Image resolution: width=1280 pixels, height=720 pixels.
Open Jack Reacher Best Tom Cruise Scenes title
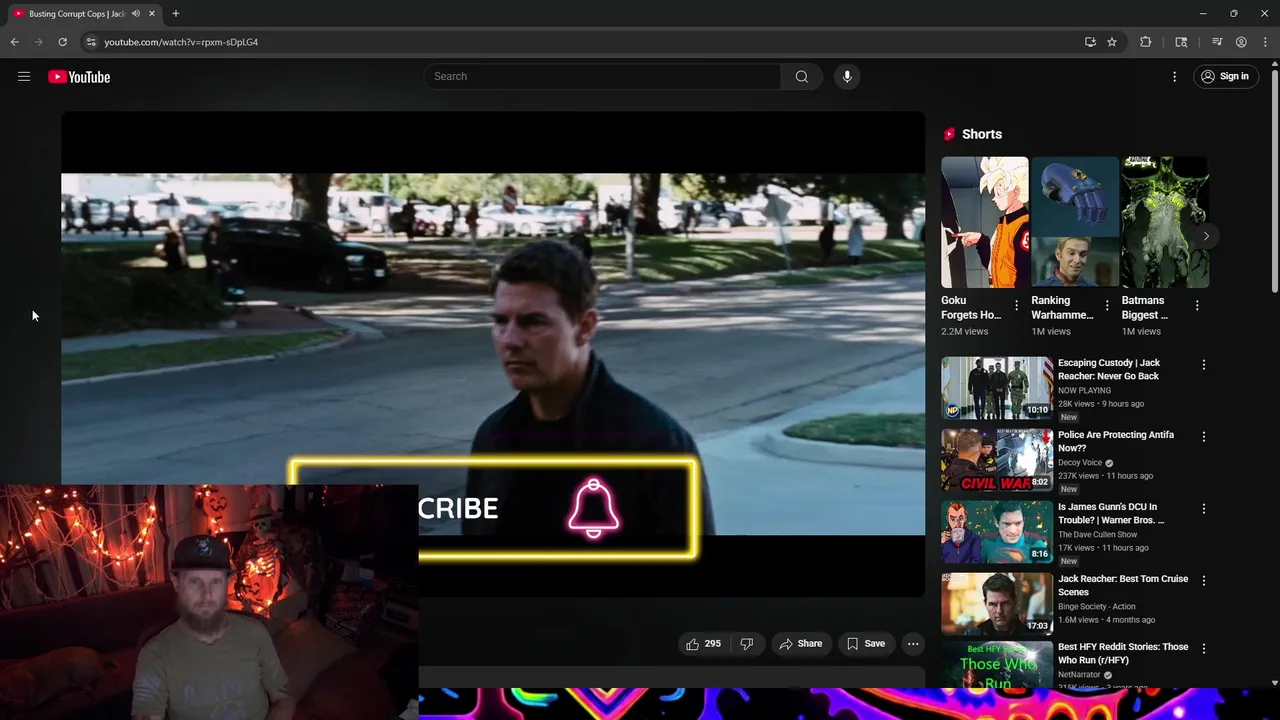1123,585
